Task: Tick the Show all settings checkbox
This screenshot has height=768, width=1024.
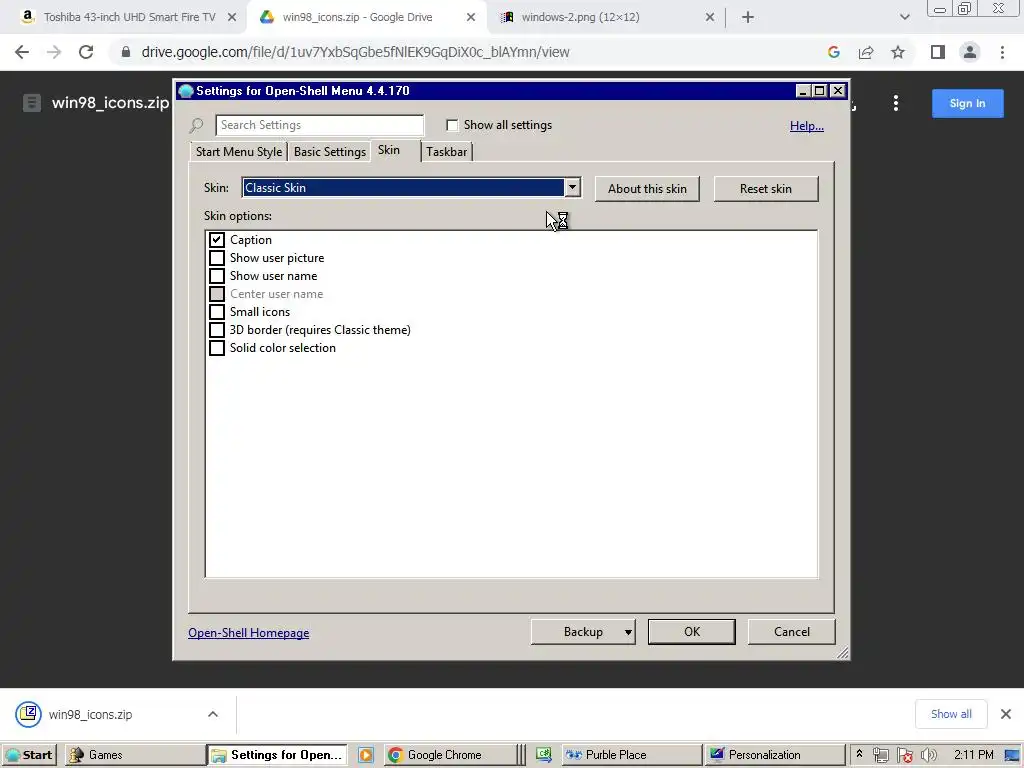Action: [x=452, y=125]
